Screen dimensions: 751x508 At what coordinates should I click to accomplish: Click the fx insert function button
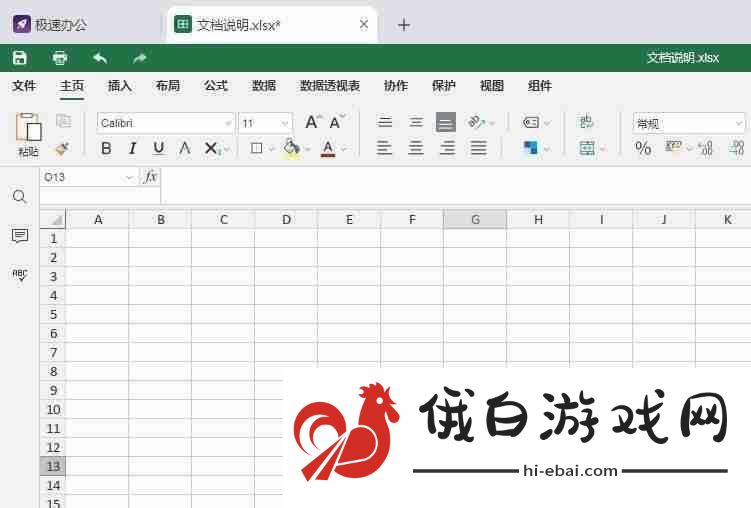(150, 177)
